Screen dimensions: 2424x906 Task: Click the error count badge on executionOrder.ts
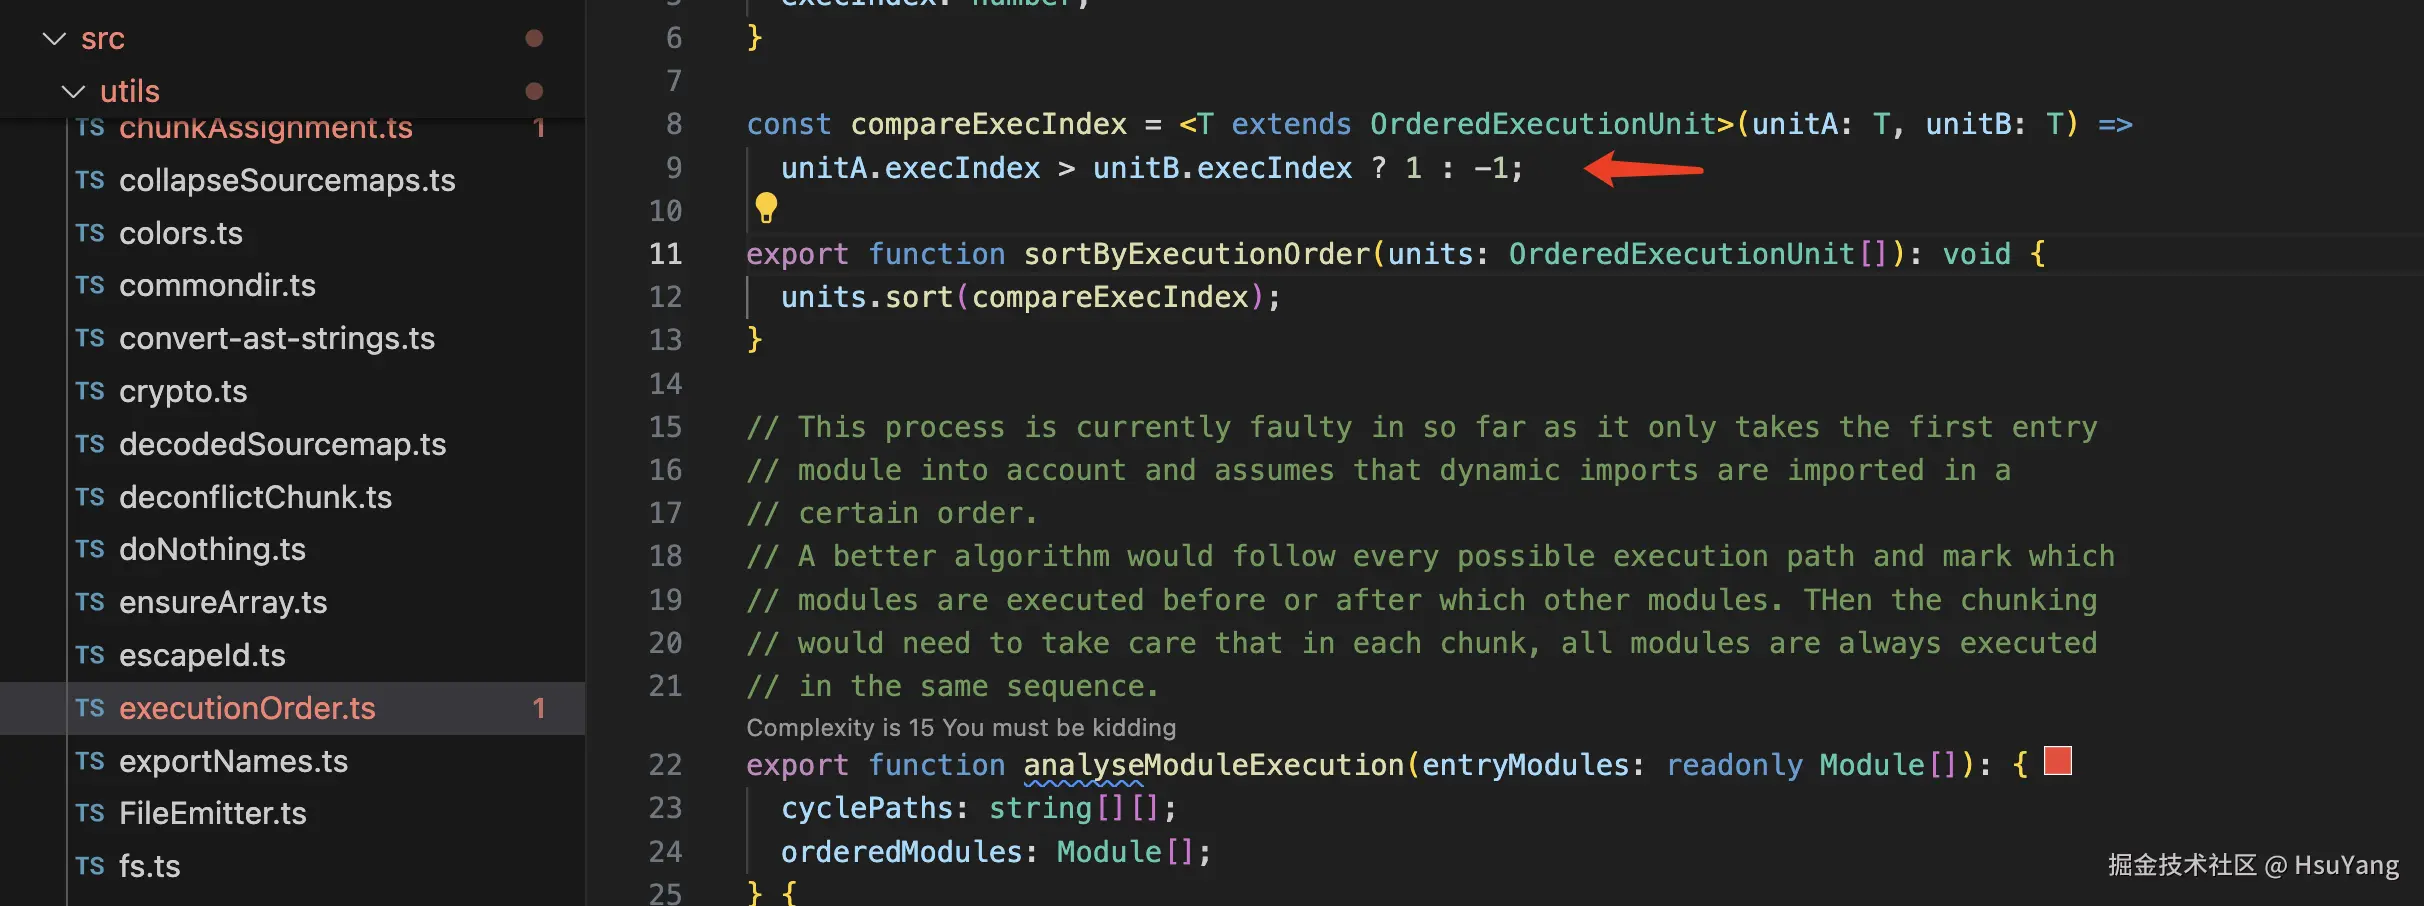(539, 708)
